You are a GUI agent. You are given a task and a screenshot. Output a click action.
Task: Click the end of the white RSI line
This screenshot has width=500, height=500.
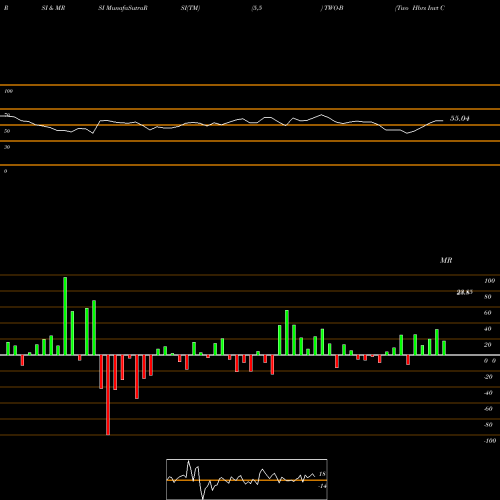(x=443, y=120)
